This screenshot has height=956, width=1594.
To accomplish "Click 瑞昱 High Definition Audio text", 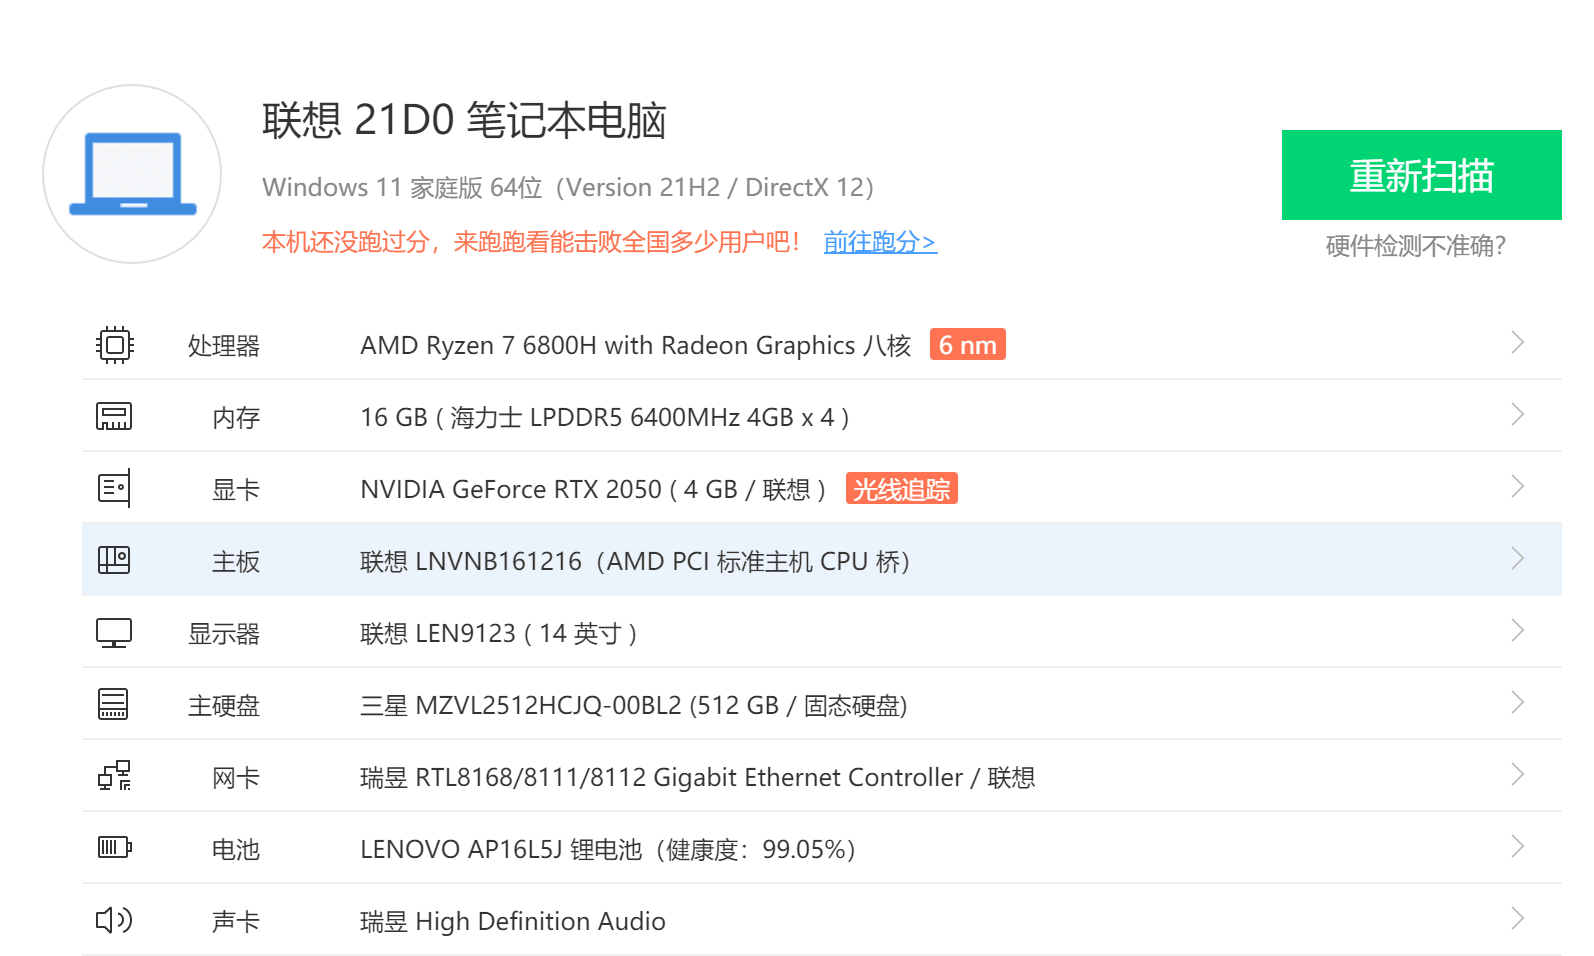I will point(513,922).
